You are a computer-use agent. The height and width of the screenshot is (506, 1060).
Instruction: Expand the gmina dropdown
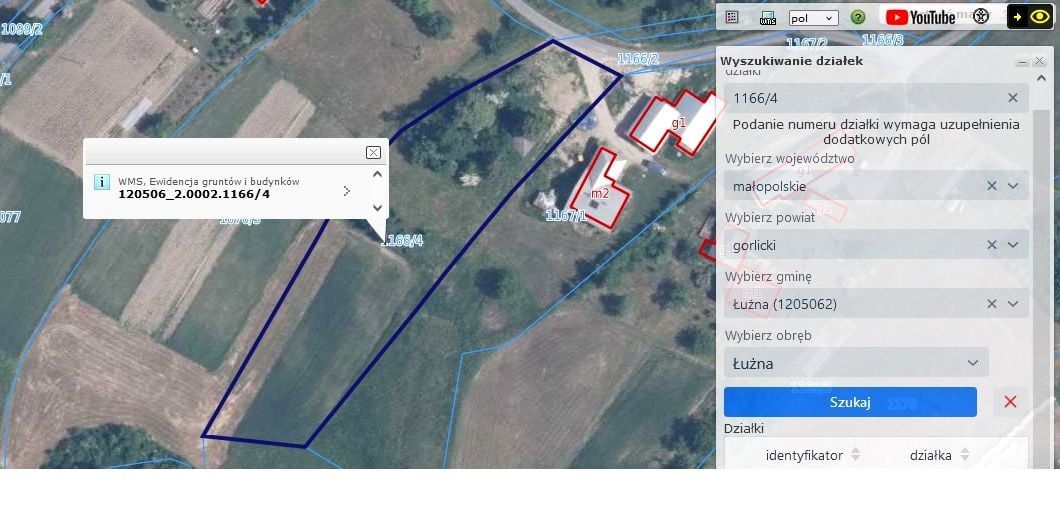(x=1013, y=304)
